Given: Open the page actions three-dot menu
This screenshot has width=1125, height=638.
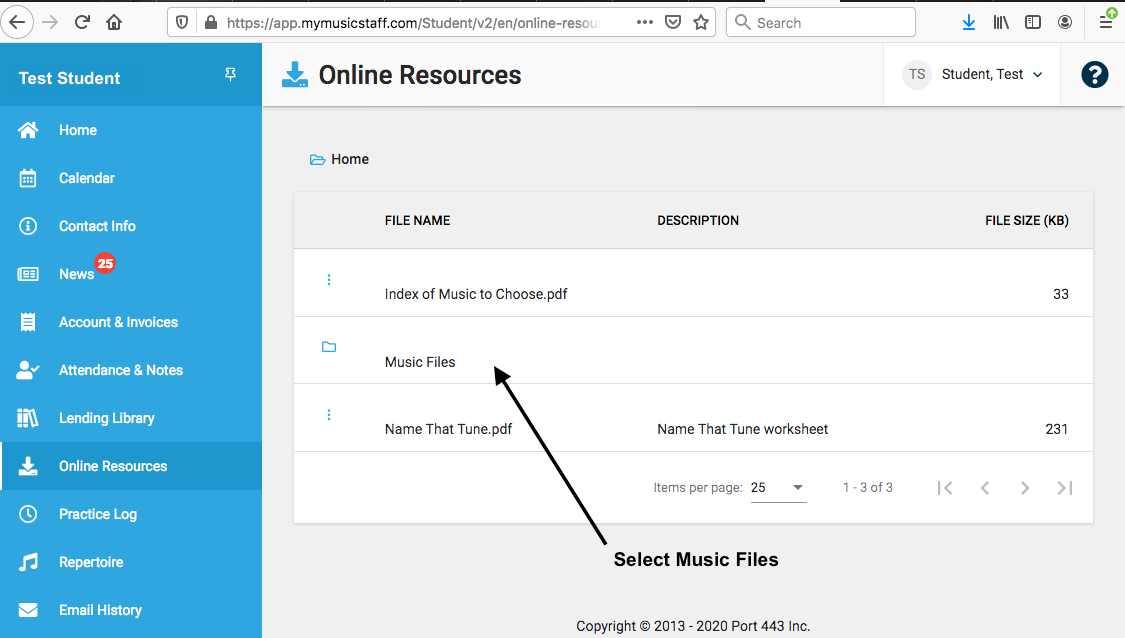Looking at the screenshot, I should (644, 22).
